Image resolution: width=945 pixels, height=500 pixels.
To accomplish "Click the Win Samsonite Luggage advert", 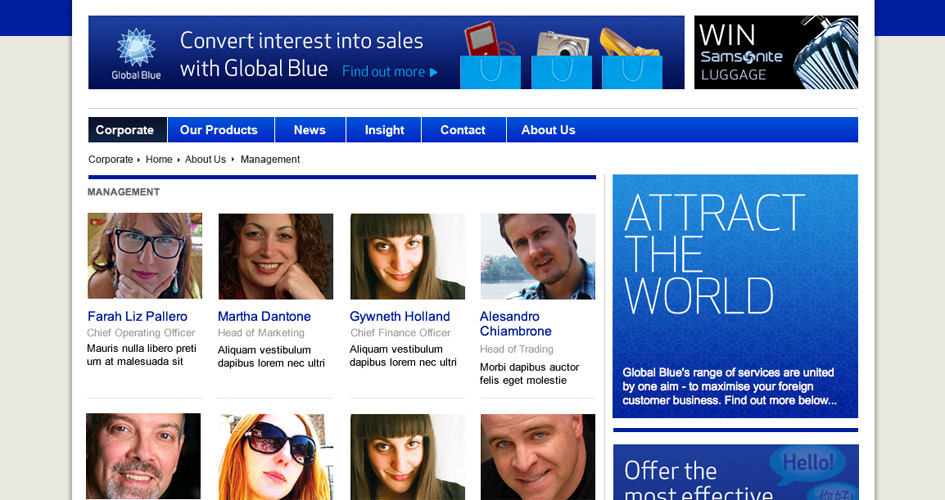I will [776, 52].
